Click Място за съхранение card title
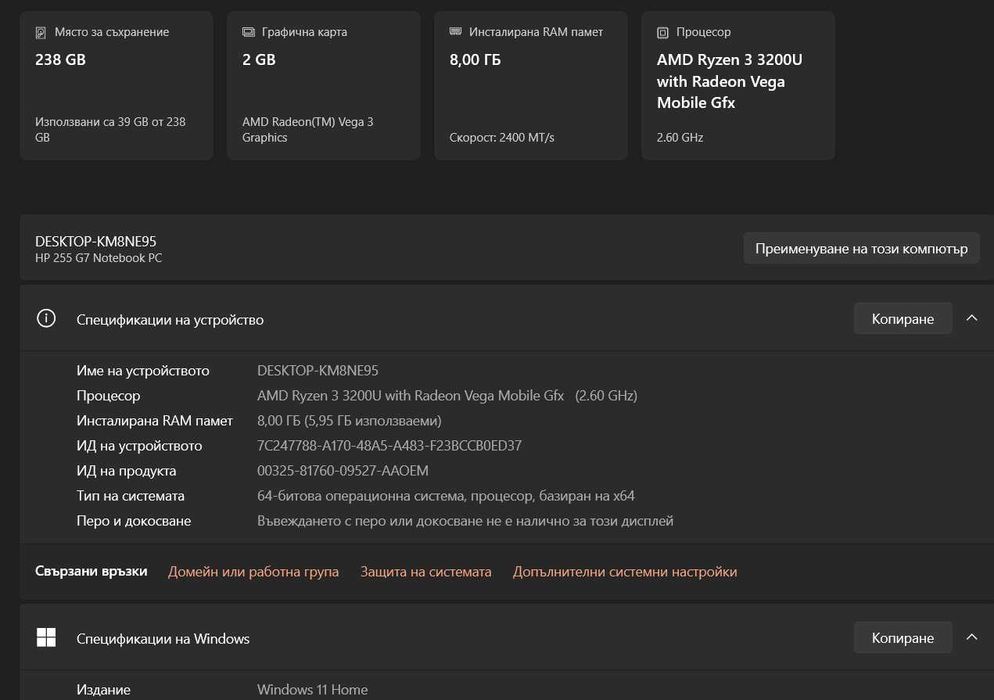 112,32
